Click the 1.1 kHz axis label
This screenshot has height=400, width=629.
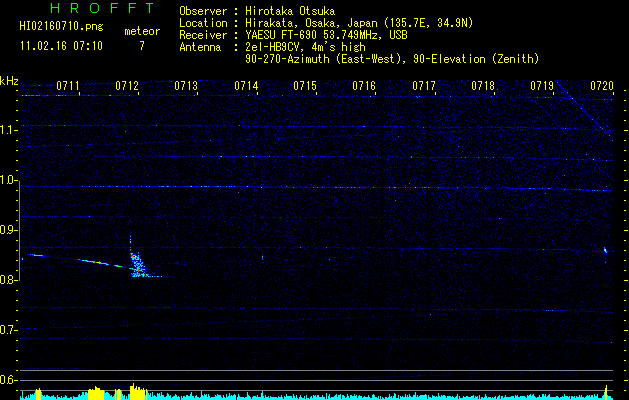9,131
